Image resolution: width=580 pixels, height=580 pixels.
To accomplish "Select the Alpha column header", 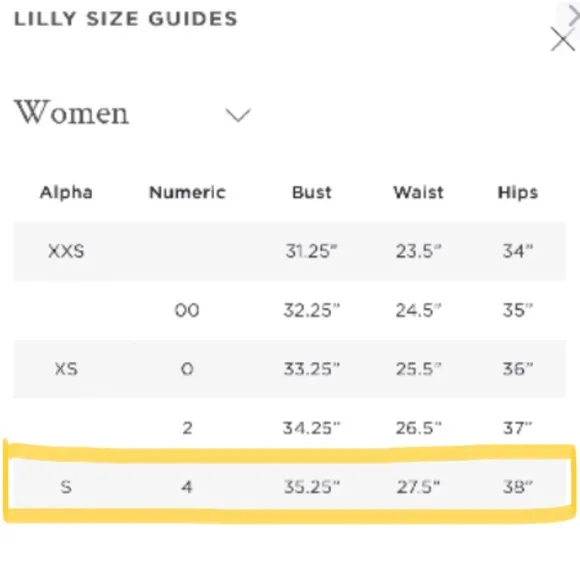I will [66, 193].
